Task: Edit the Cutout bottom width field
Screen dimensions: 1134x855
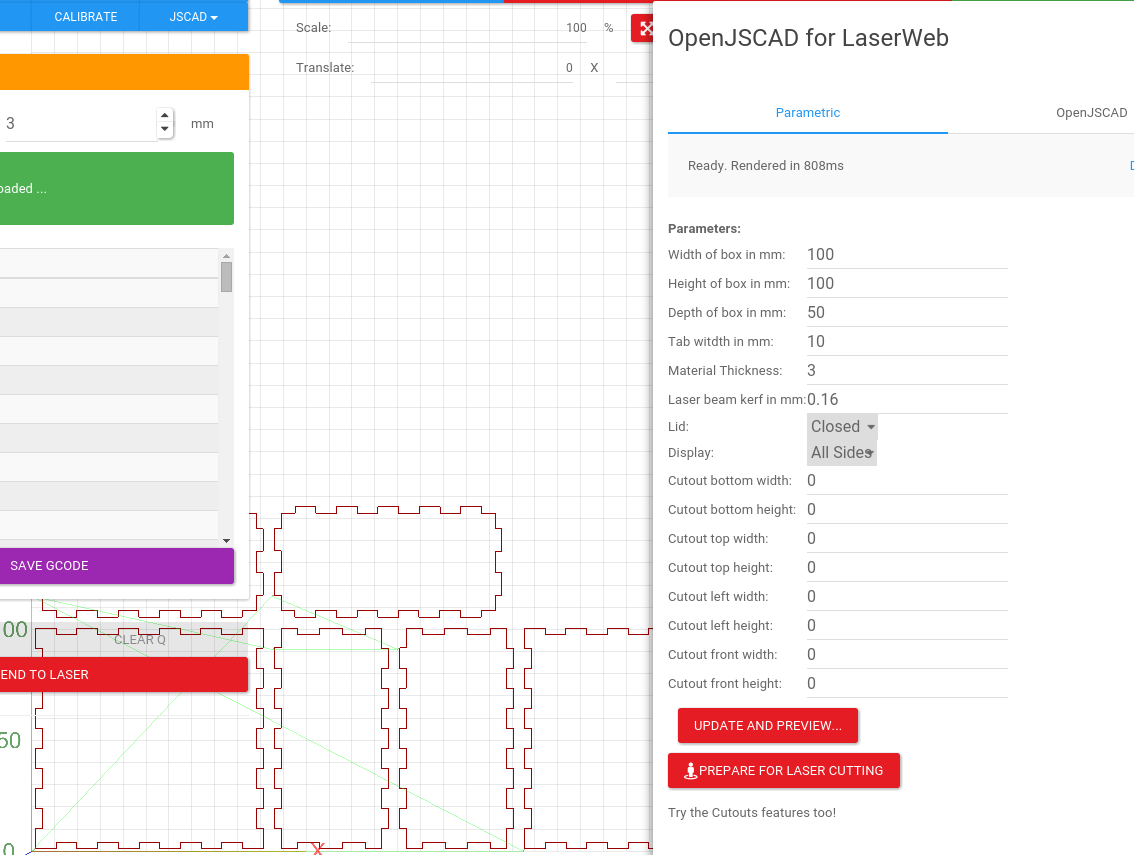Action: click(x=907, y=481)
